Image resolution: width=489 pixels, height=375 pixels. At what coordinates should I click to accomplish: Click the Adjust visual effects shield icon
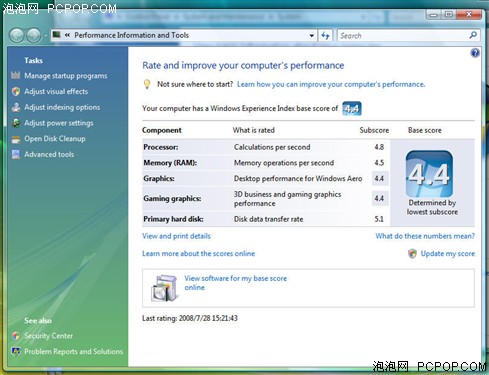click(16, 91)
